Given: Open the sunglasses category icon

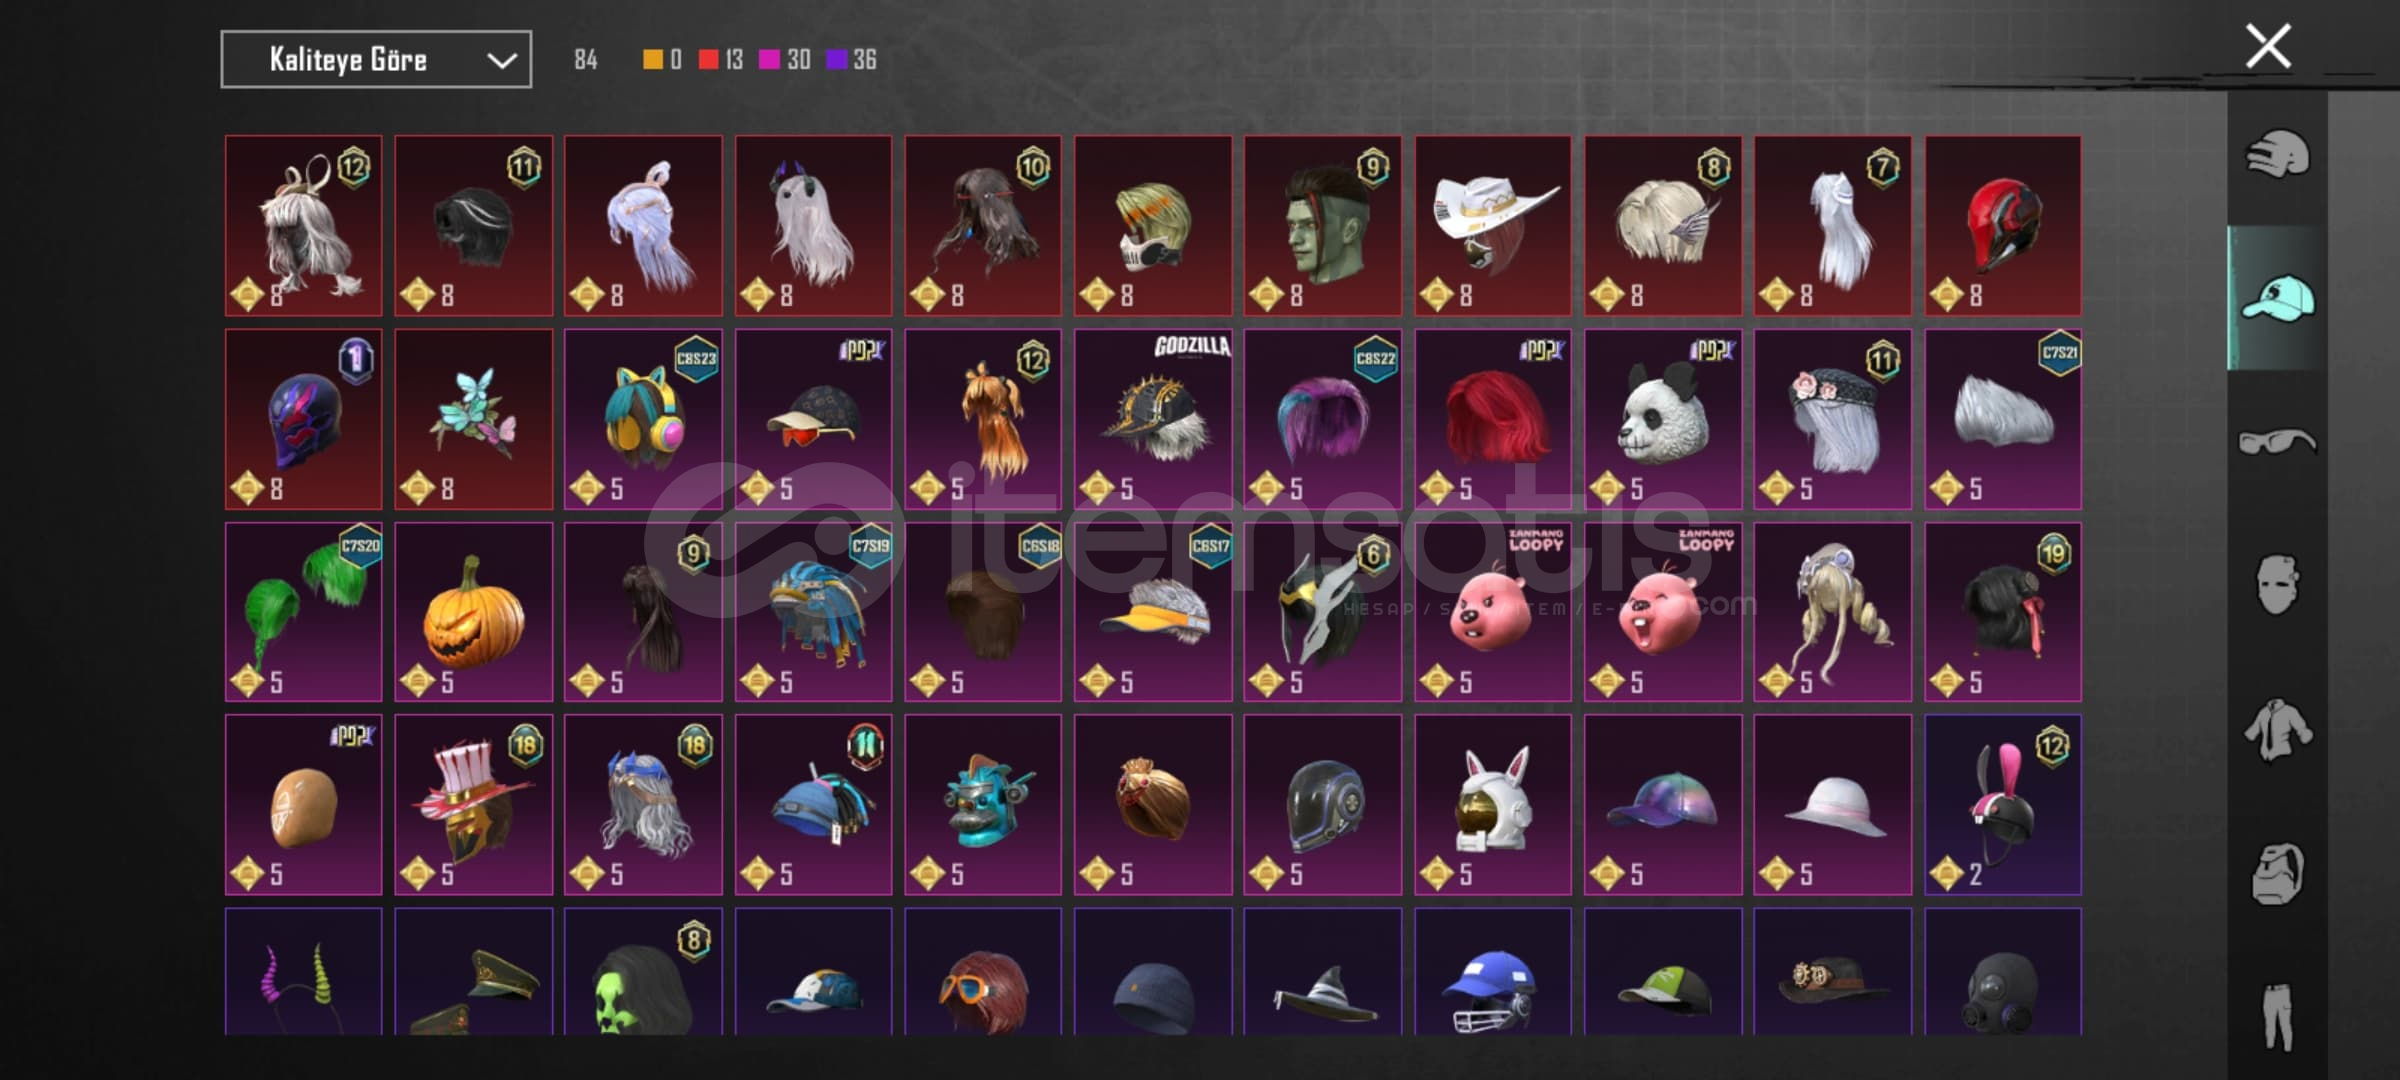Looking at the screenshot, I should coord(2277,441).
